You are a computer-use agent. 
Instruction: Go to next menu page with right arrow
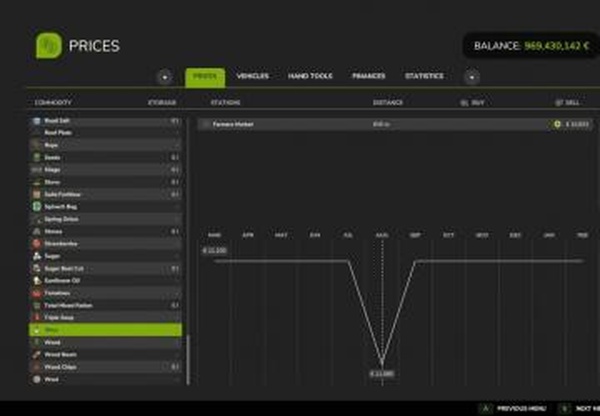pos(472,77)
